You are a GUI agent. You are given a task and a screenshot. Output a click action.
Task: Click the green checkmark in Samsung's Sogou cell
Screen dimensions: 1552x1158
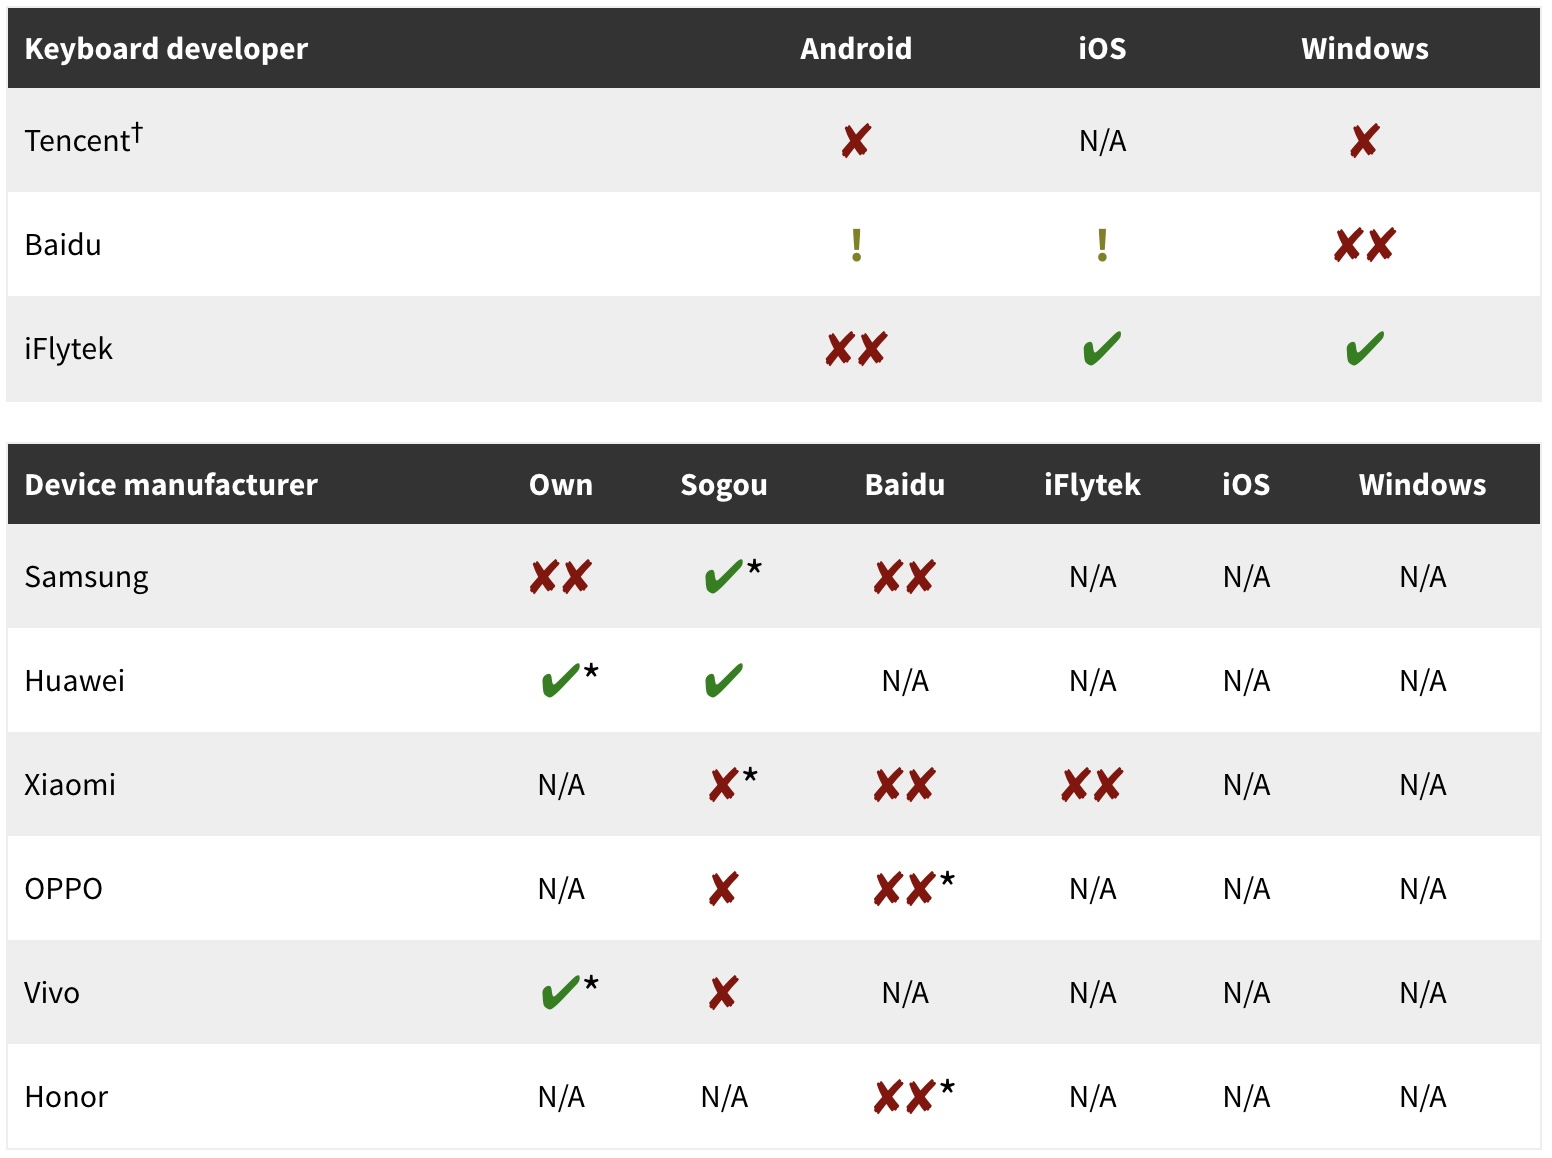tap(723, 577)
